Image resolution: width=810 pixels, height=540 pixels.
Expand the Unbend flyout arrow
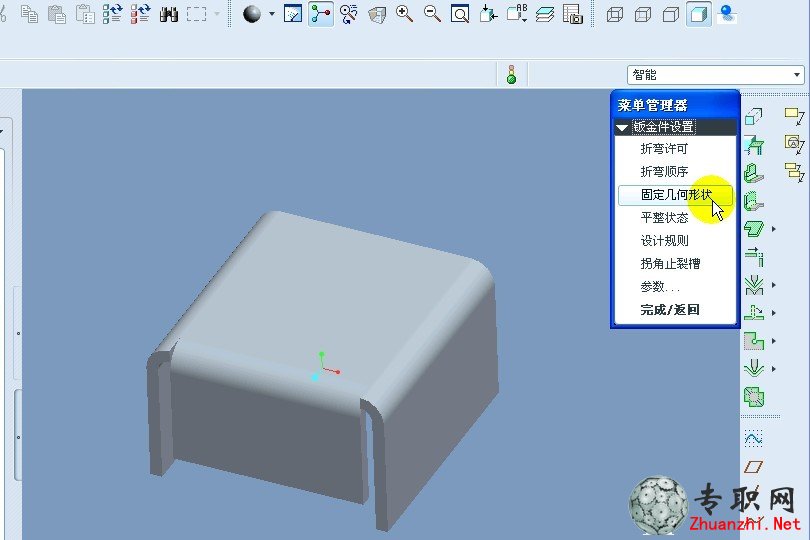[x=774, y=313]
